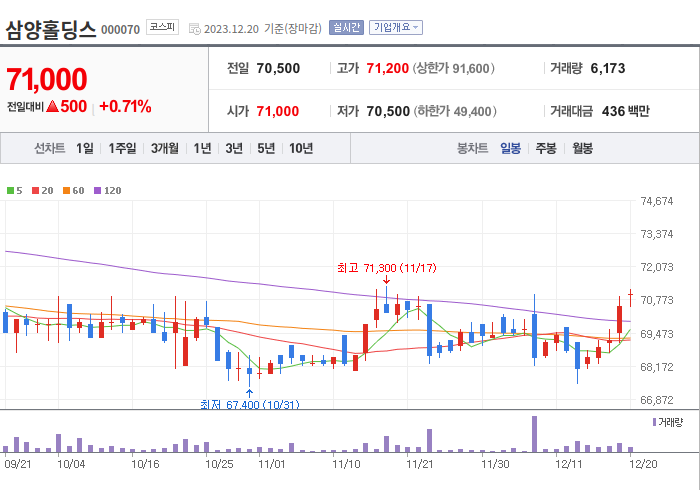700x490 pixels.
Task: Click the +0.71% change percentage
Action: [x=125, y=106]
